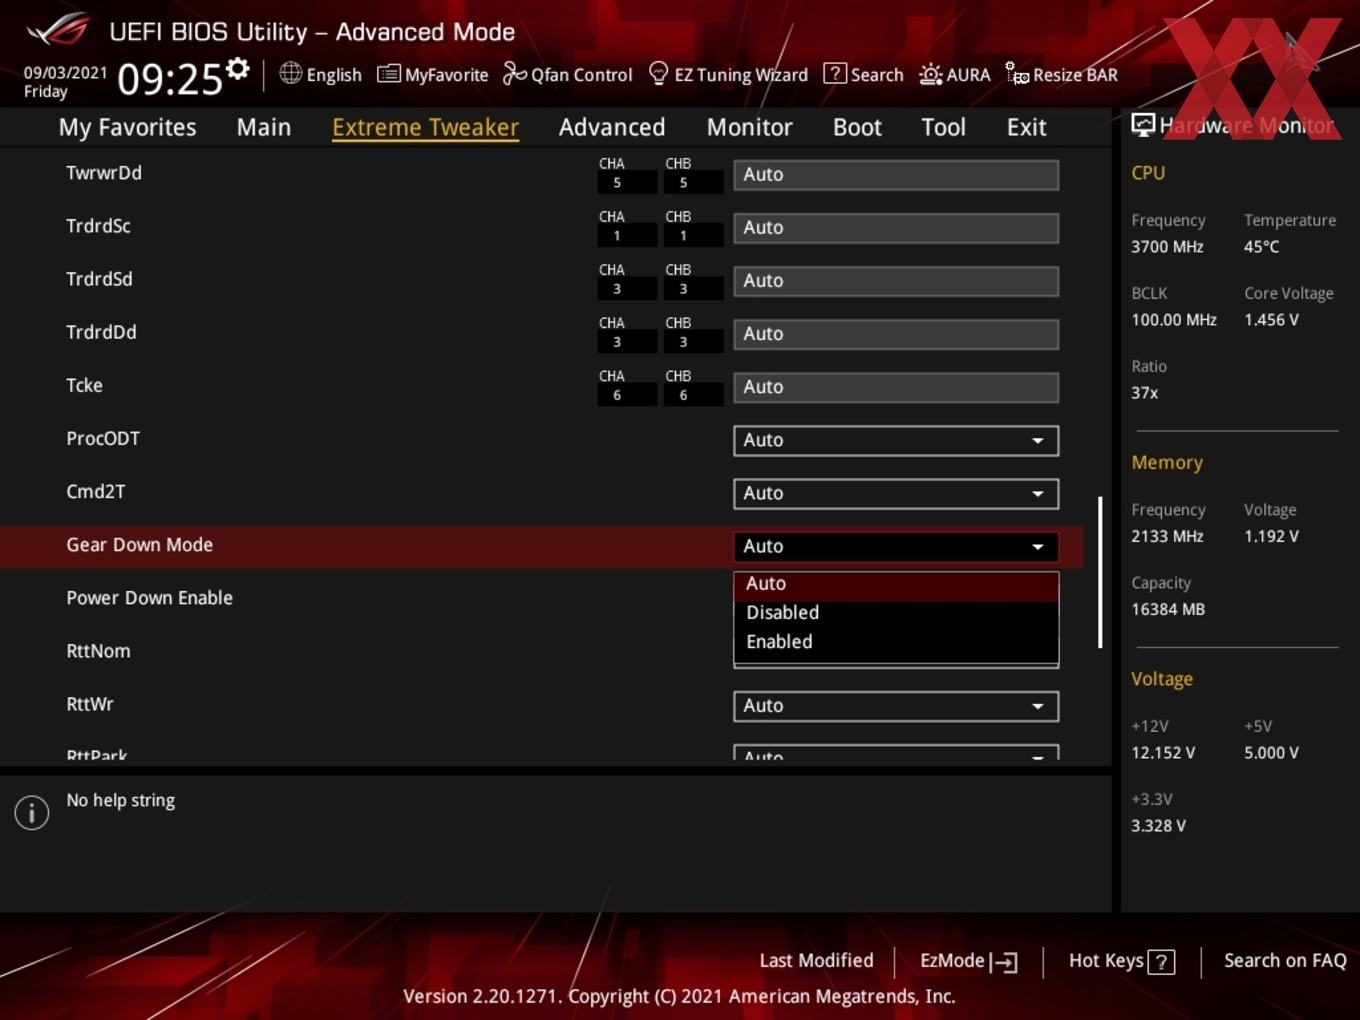
Task: Click the Resize BAR icon
Action: click(x=1016, y=73)
